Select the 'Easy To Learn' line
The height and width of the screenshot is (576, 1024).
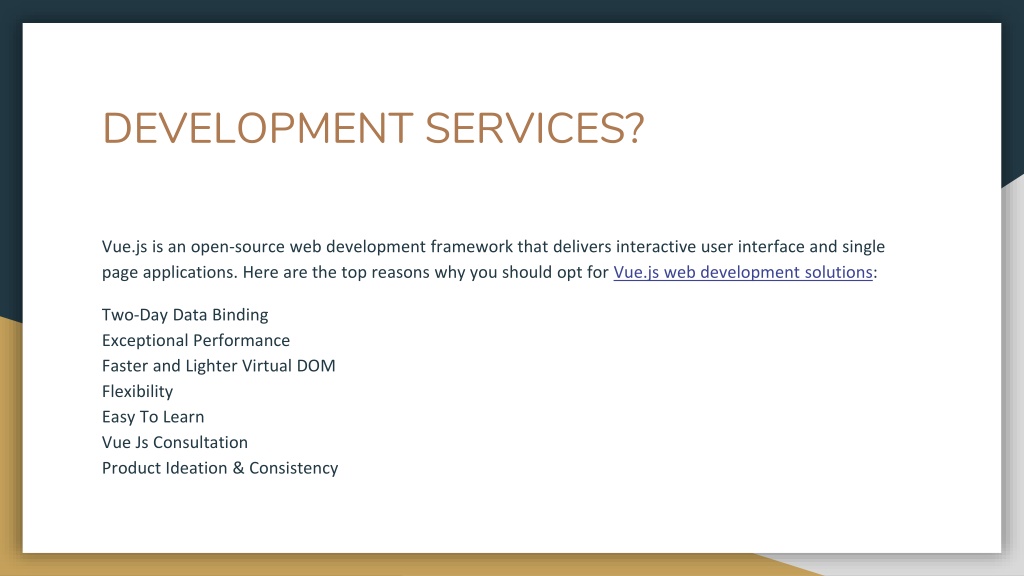pos(153,417)
